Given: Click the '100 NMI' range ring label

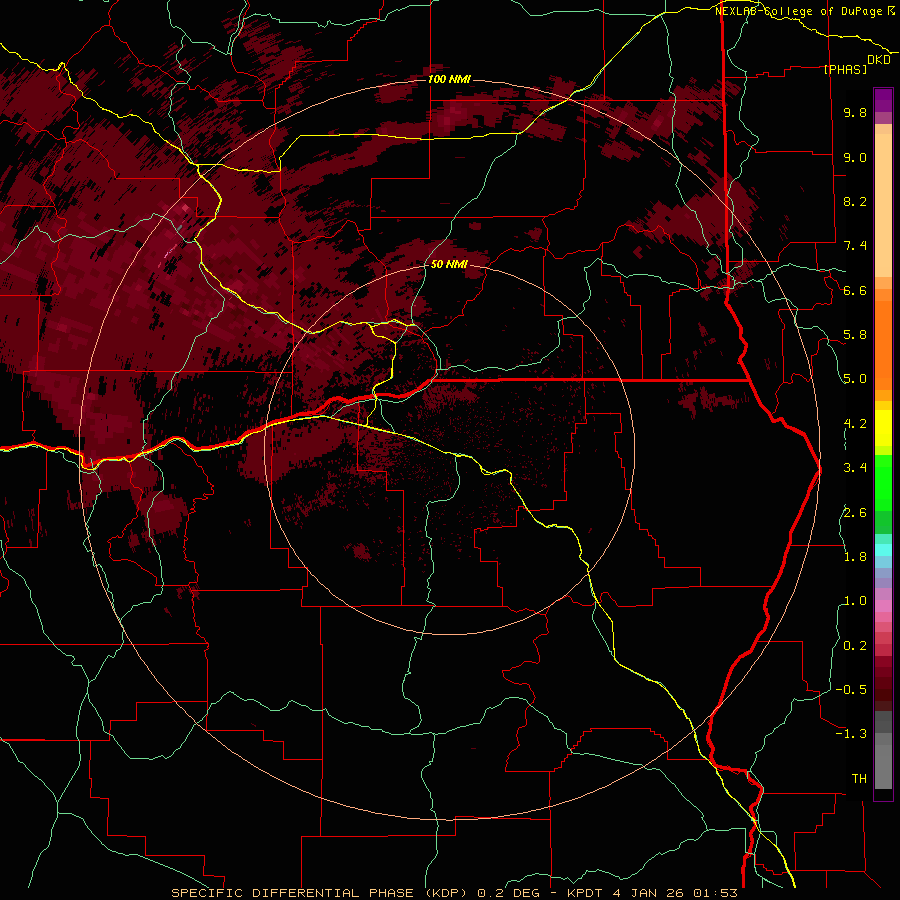Looking at the screenshot, I should tap(449, 79).
